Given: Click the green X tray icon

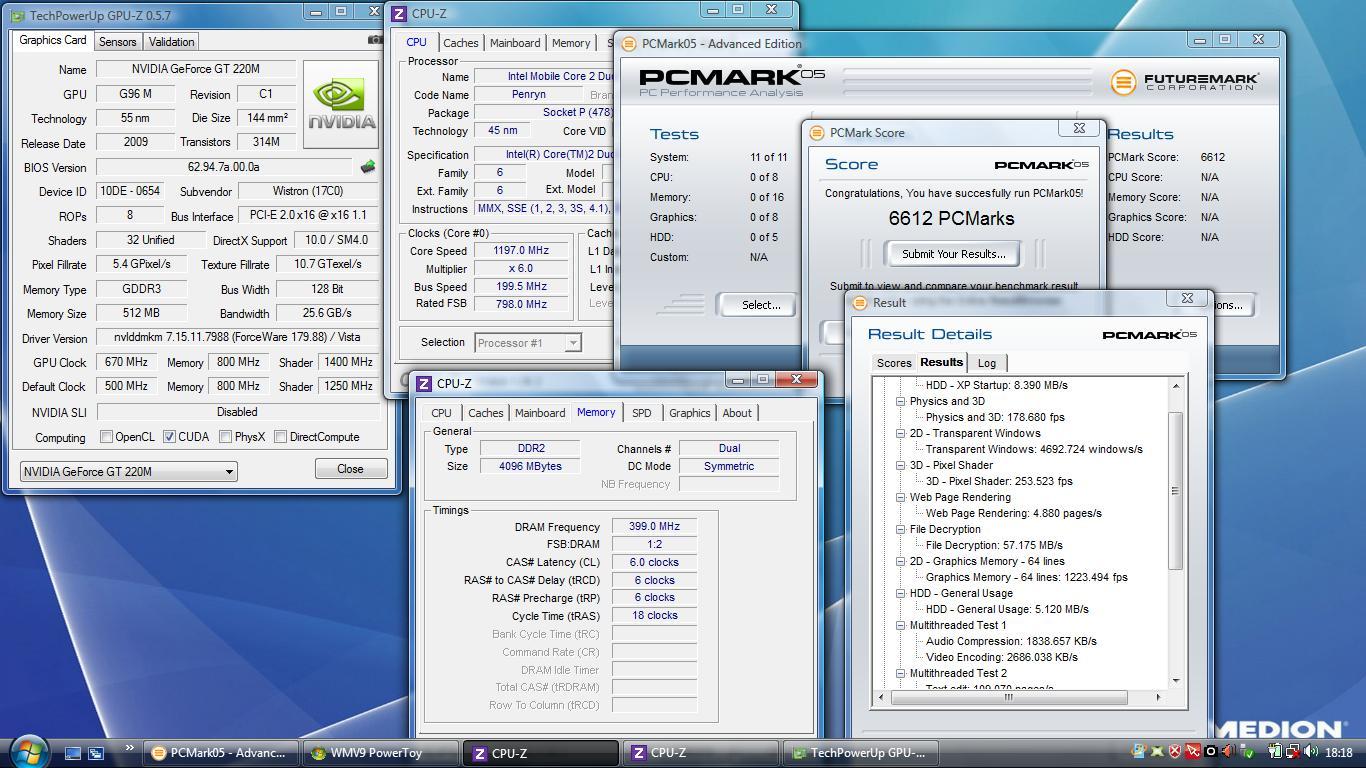Looking at the screenshot, I should point(1157,752).
